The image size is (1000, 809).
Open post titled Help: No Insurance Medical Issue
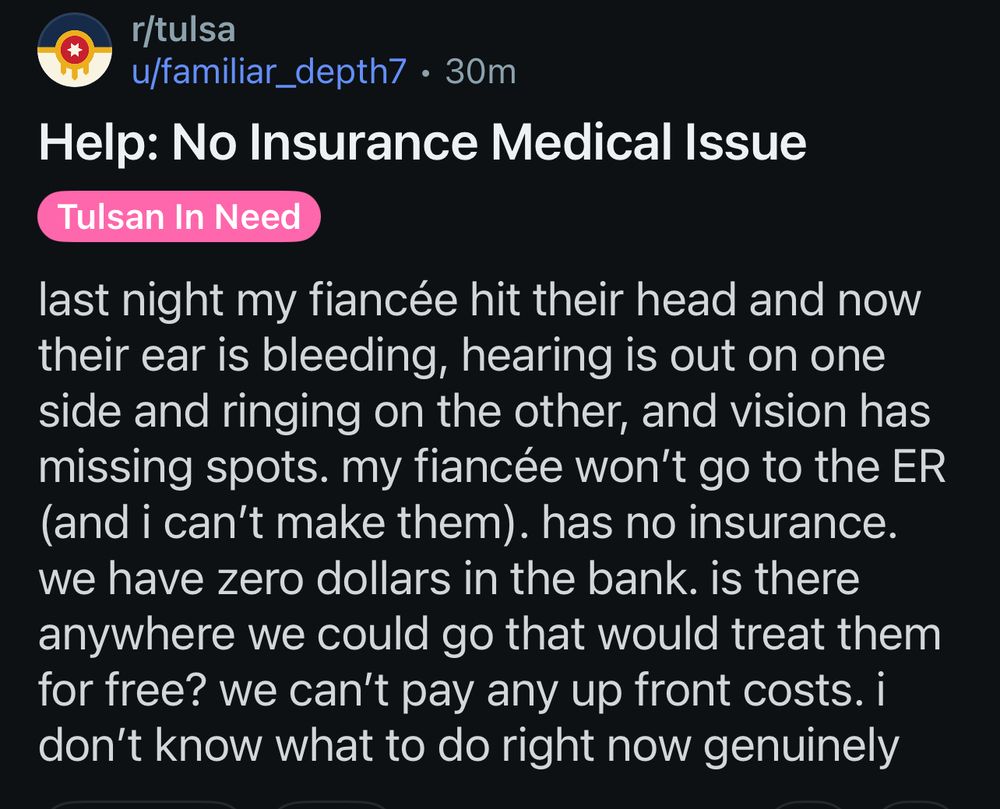(x=422, y=142)
